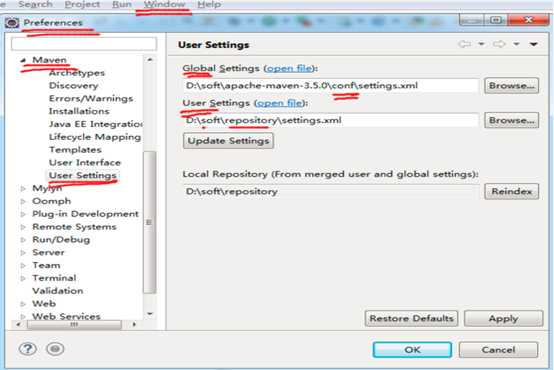Expand the Web Services tree node

23,316
